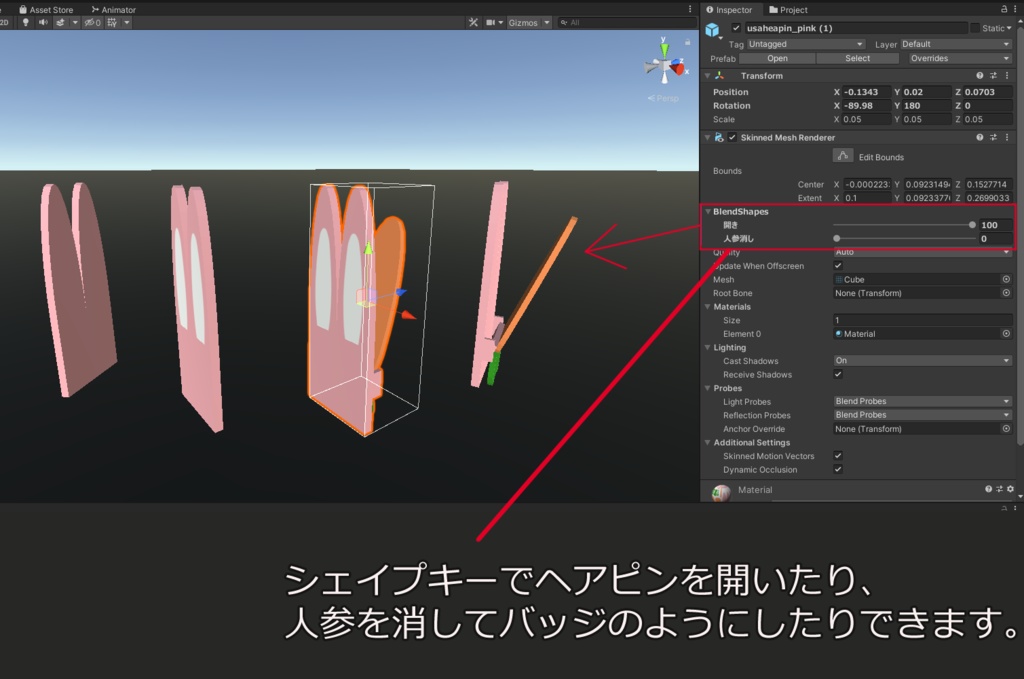The height and width of the screenshot is (679, 1024).
Task: Switch to the Animator tab
Action: point(114,10)
